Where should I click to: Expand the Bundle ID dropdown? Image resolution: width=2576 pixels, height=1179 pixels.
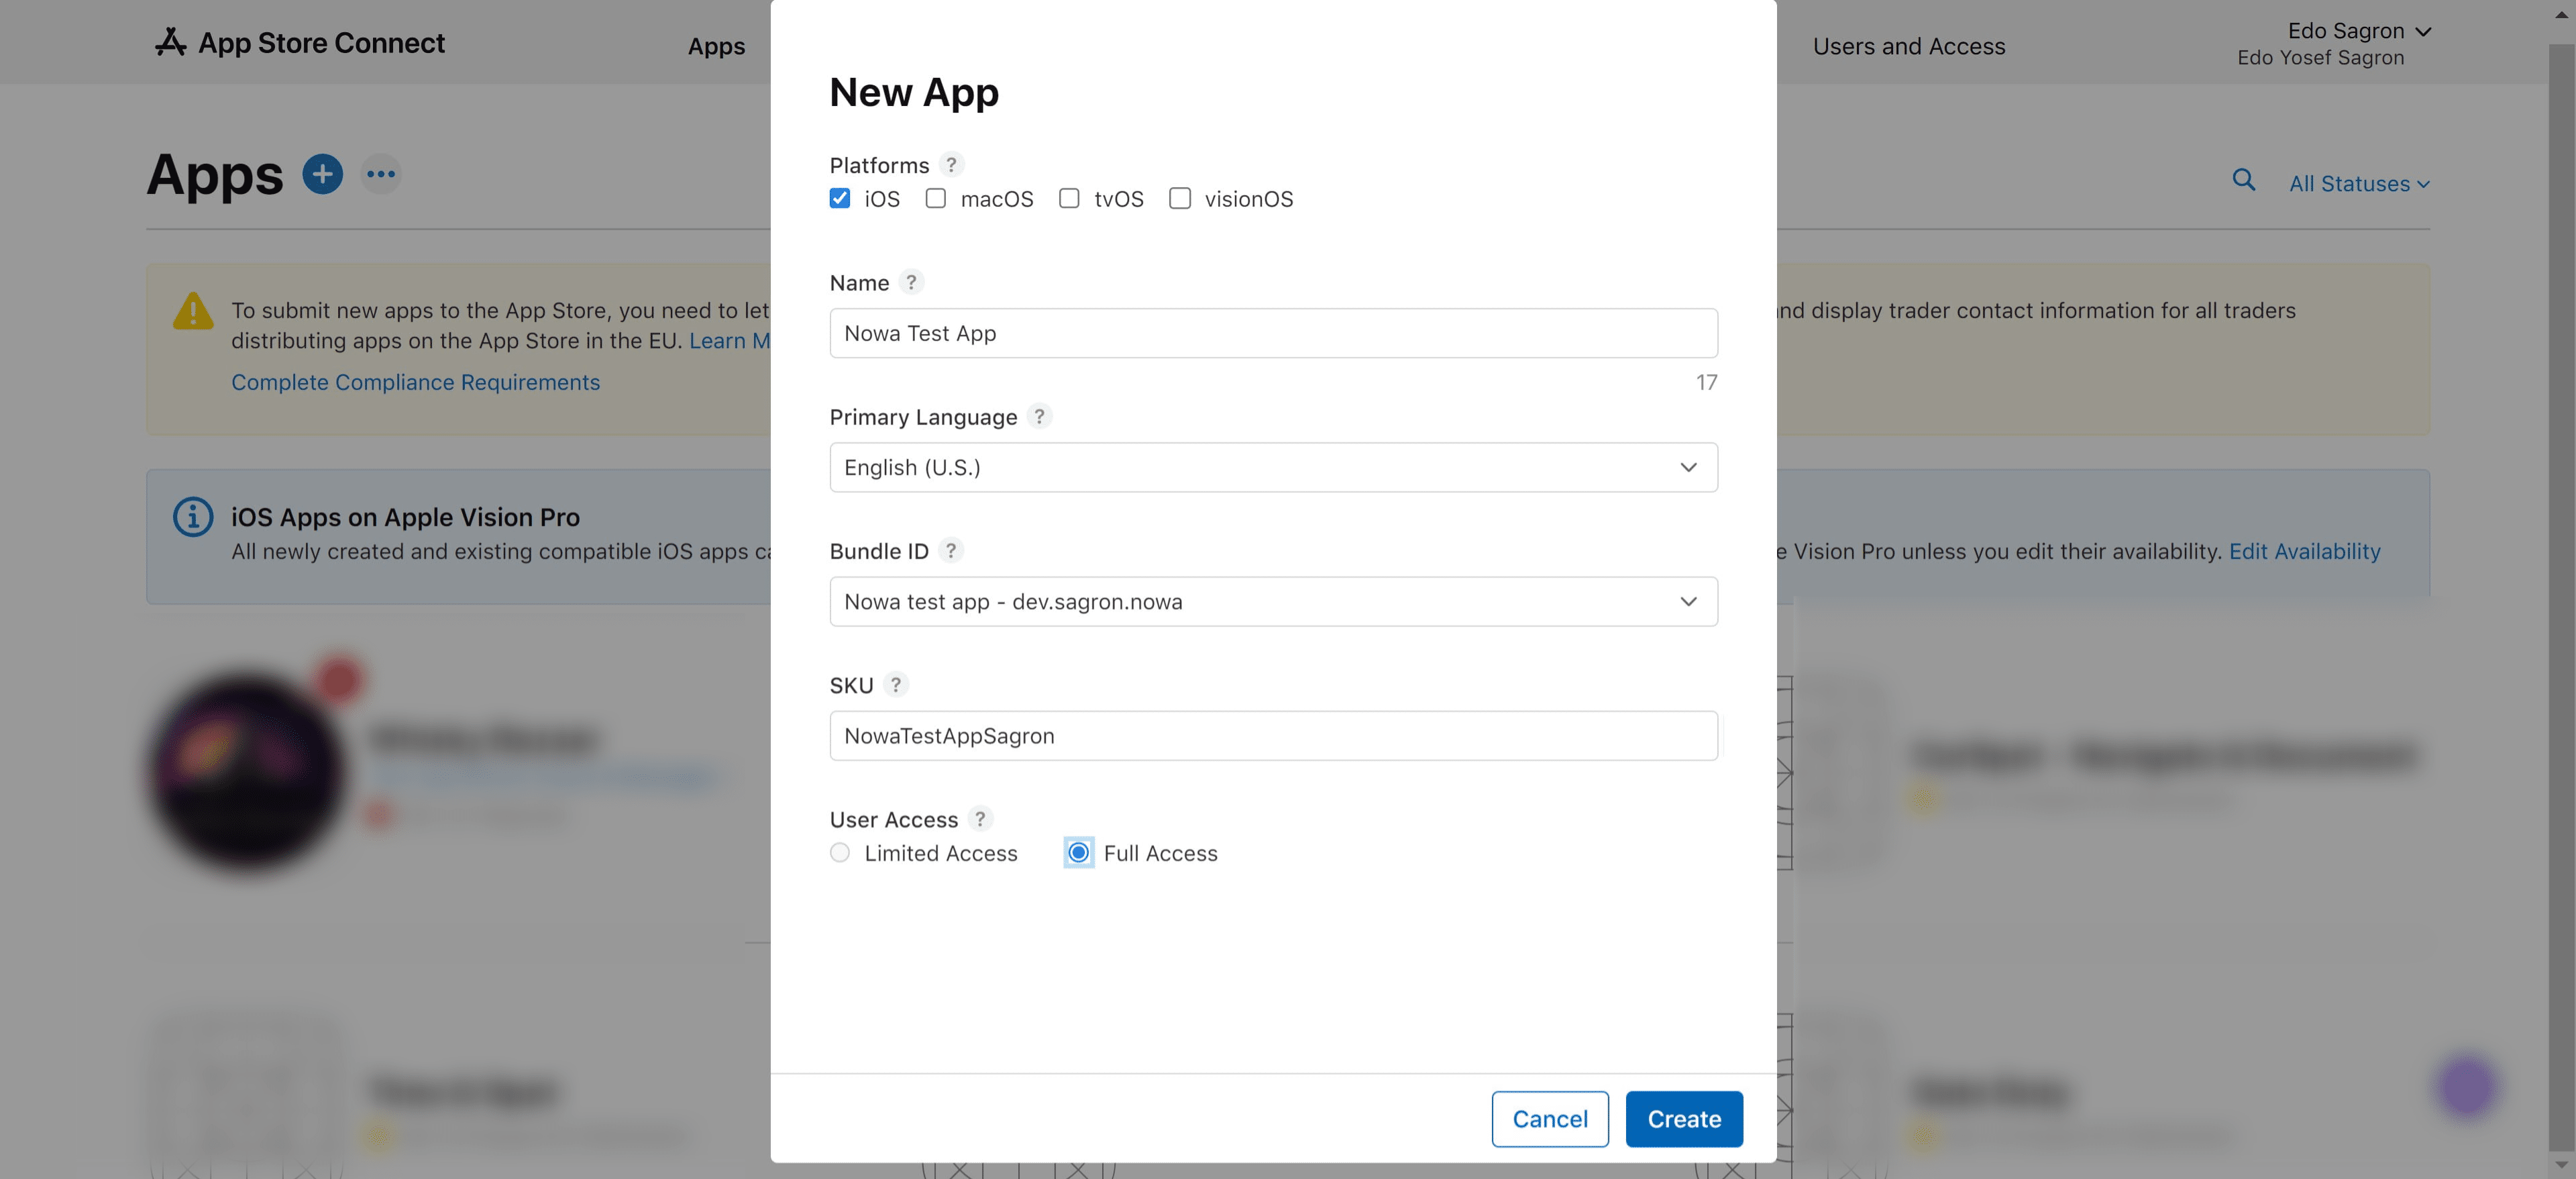[x=1273, y=601]
